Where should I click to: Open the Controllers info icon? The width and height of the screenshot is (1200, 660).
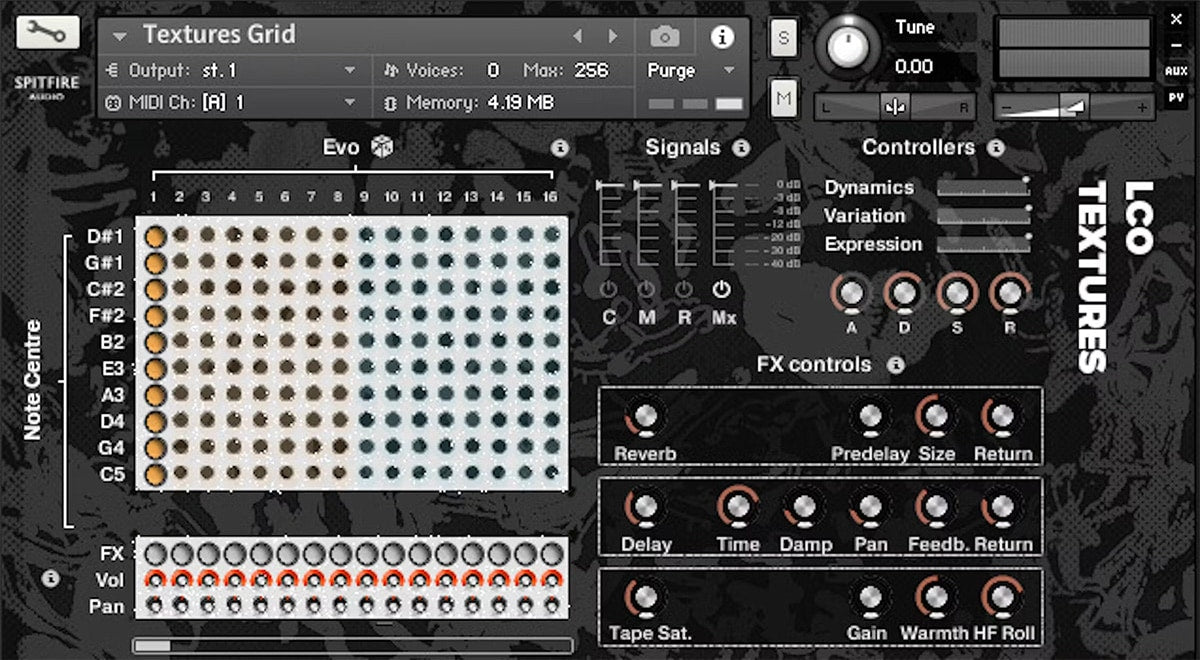995,148
